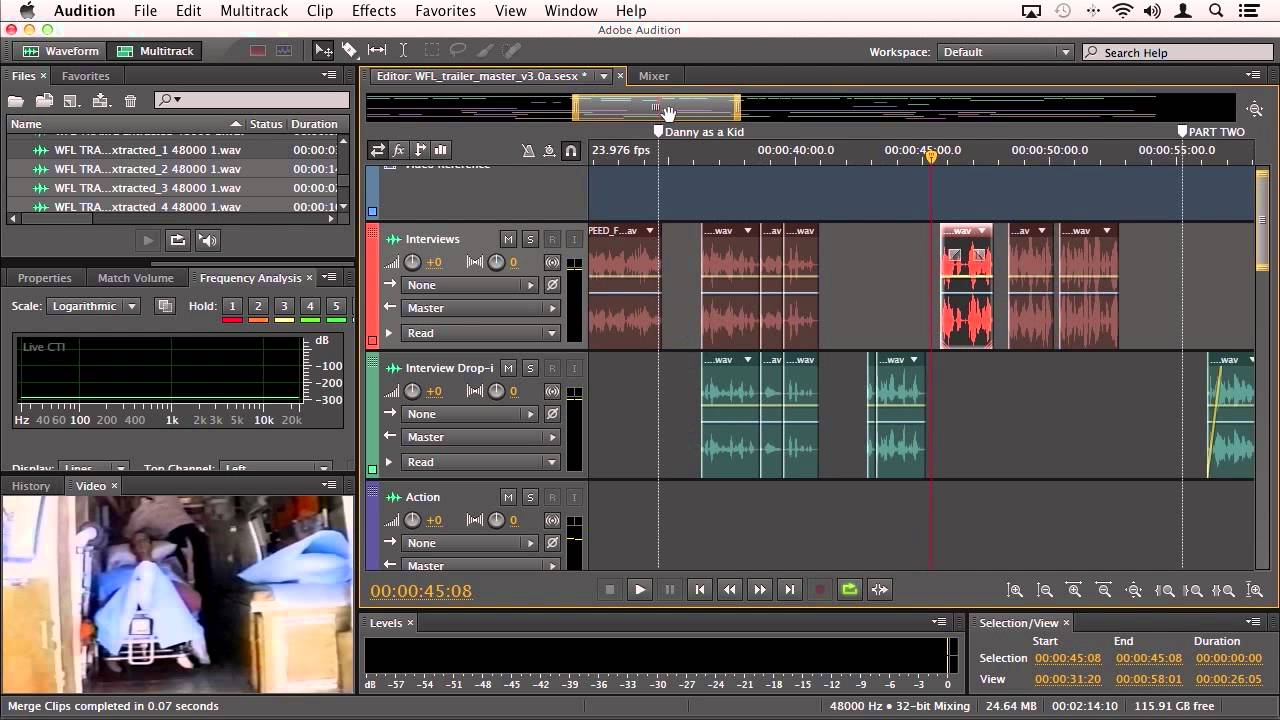The image size is (1280, 720).
Task: Click the EQ bar-chart icon
Action: [x=440, y=150]
